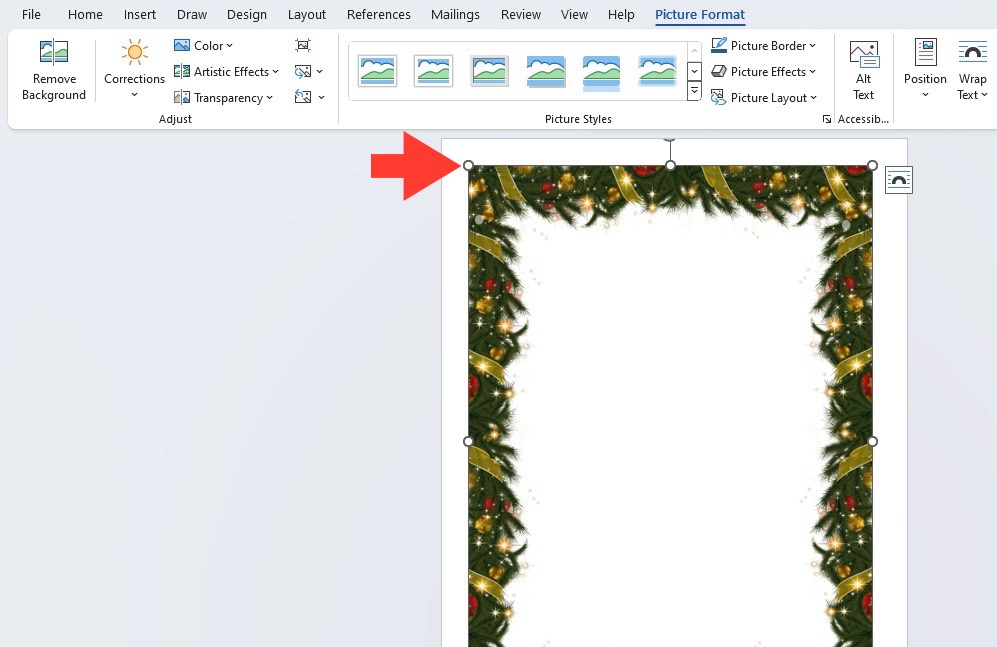The height and width of the screenshot is (647, 997).
Task: Switch to the Insert tab
Action: coord(140,14)
